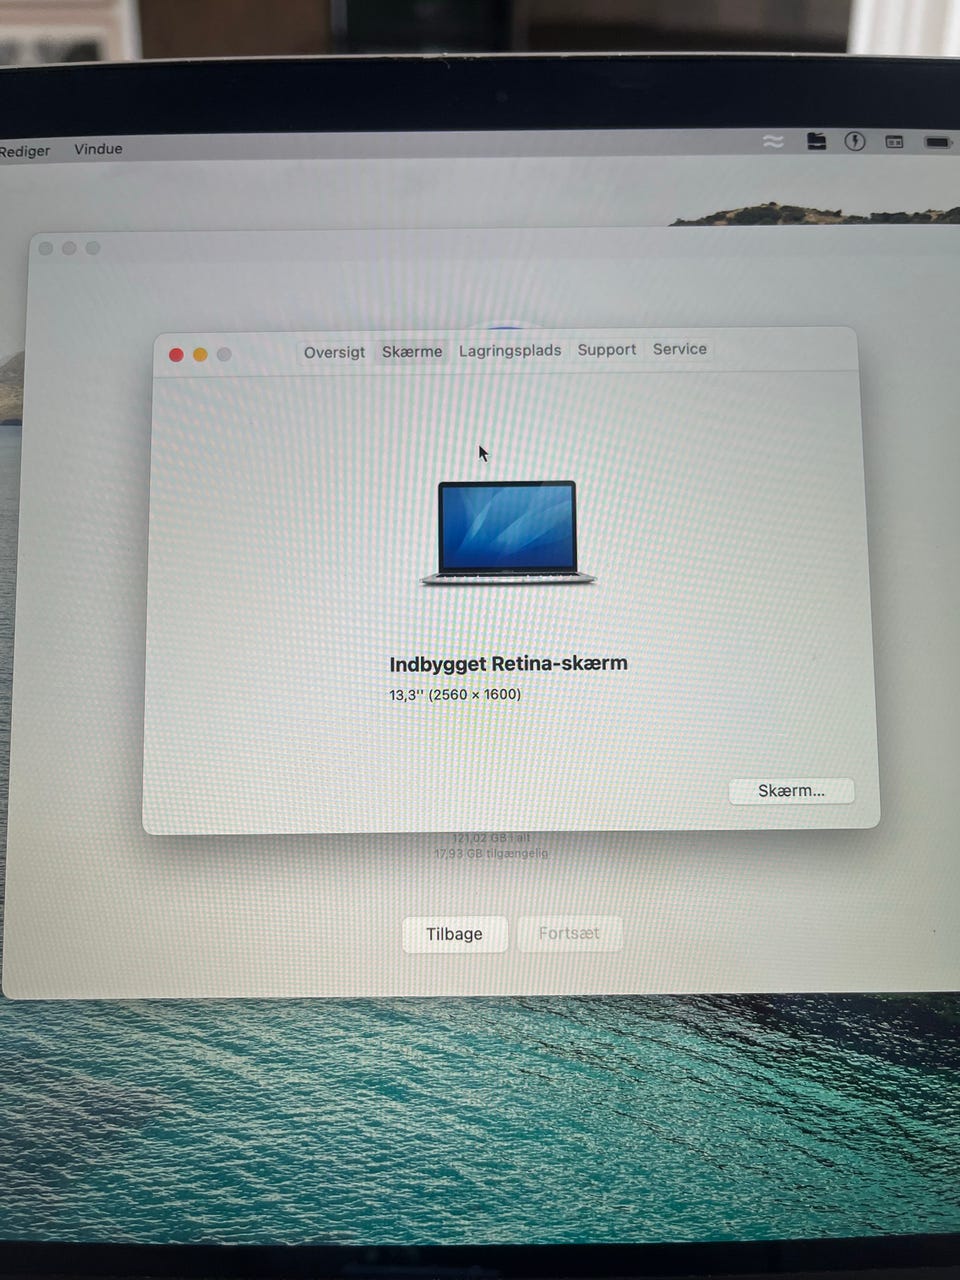Open the Lagringsplads tab
This screenshot has width=960, height=1280.
click(510, 351)
